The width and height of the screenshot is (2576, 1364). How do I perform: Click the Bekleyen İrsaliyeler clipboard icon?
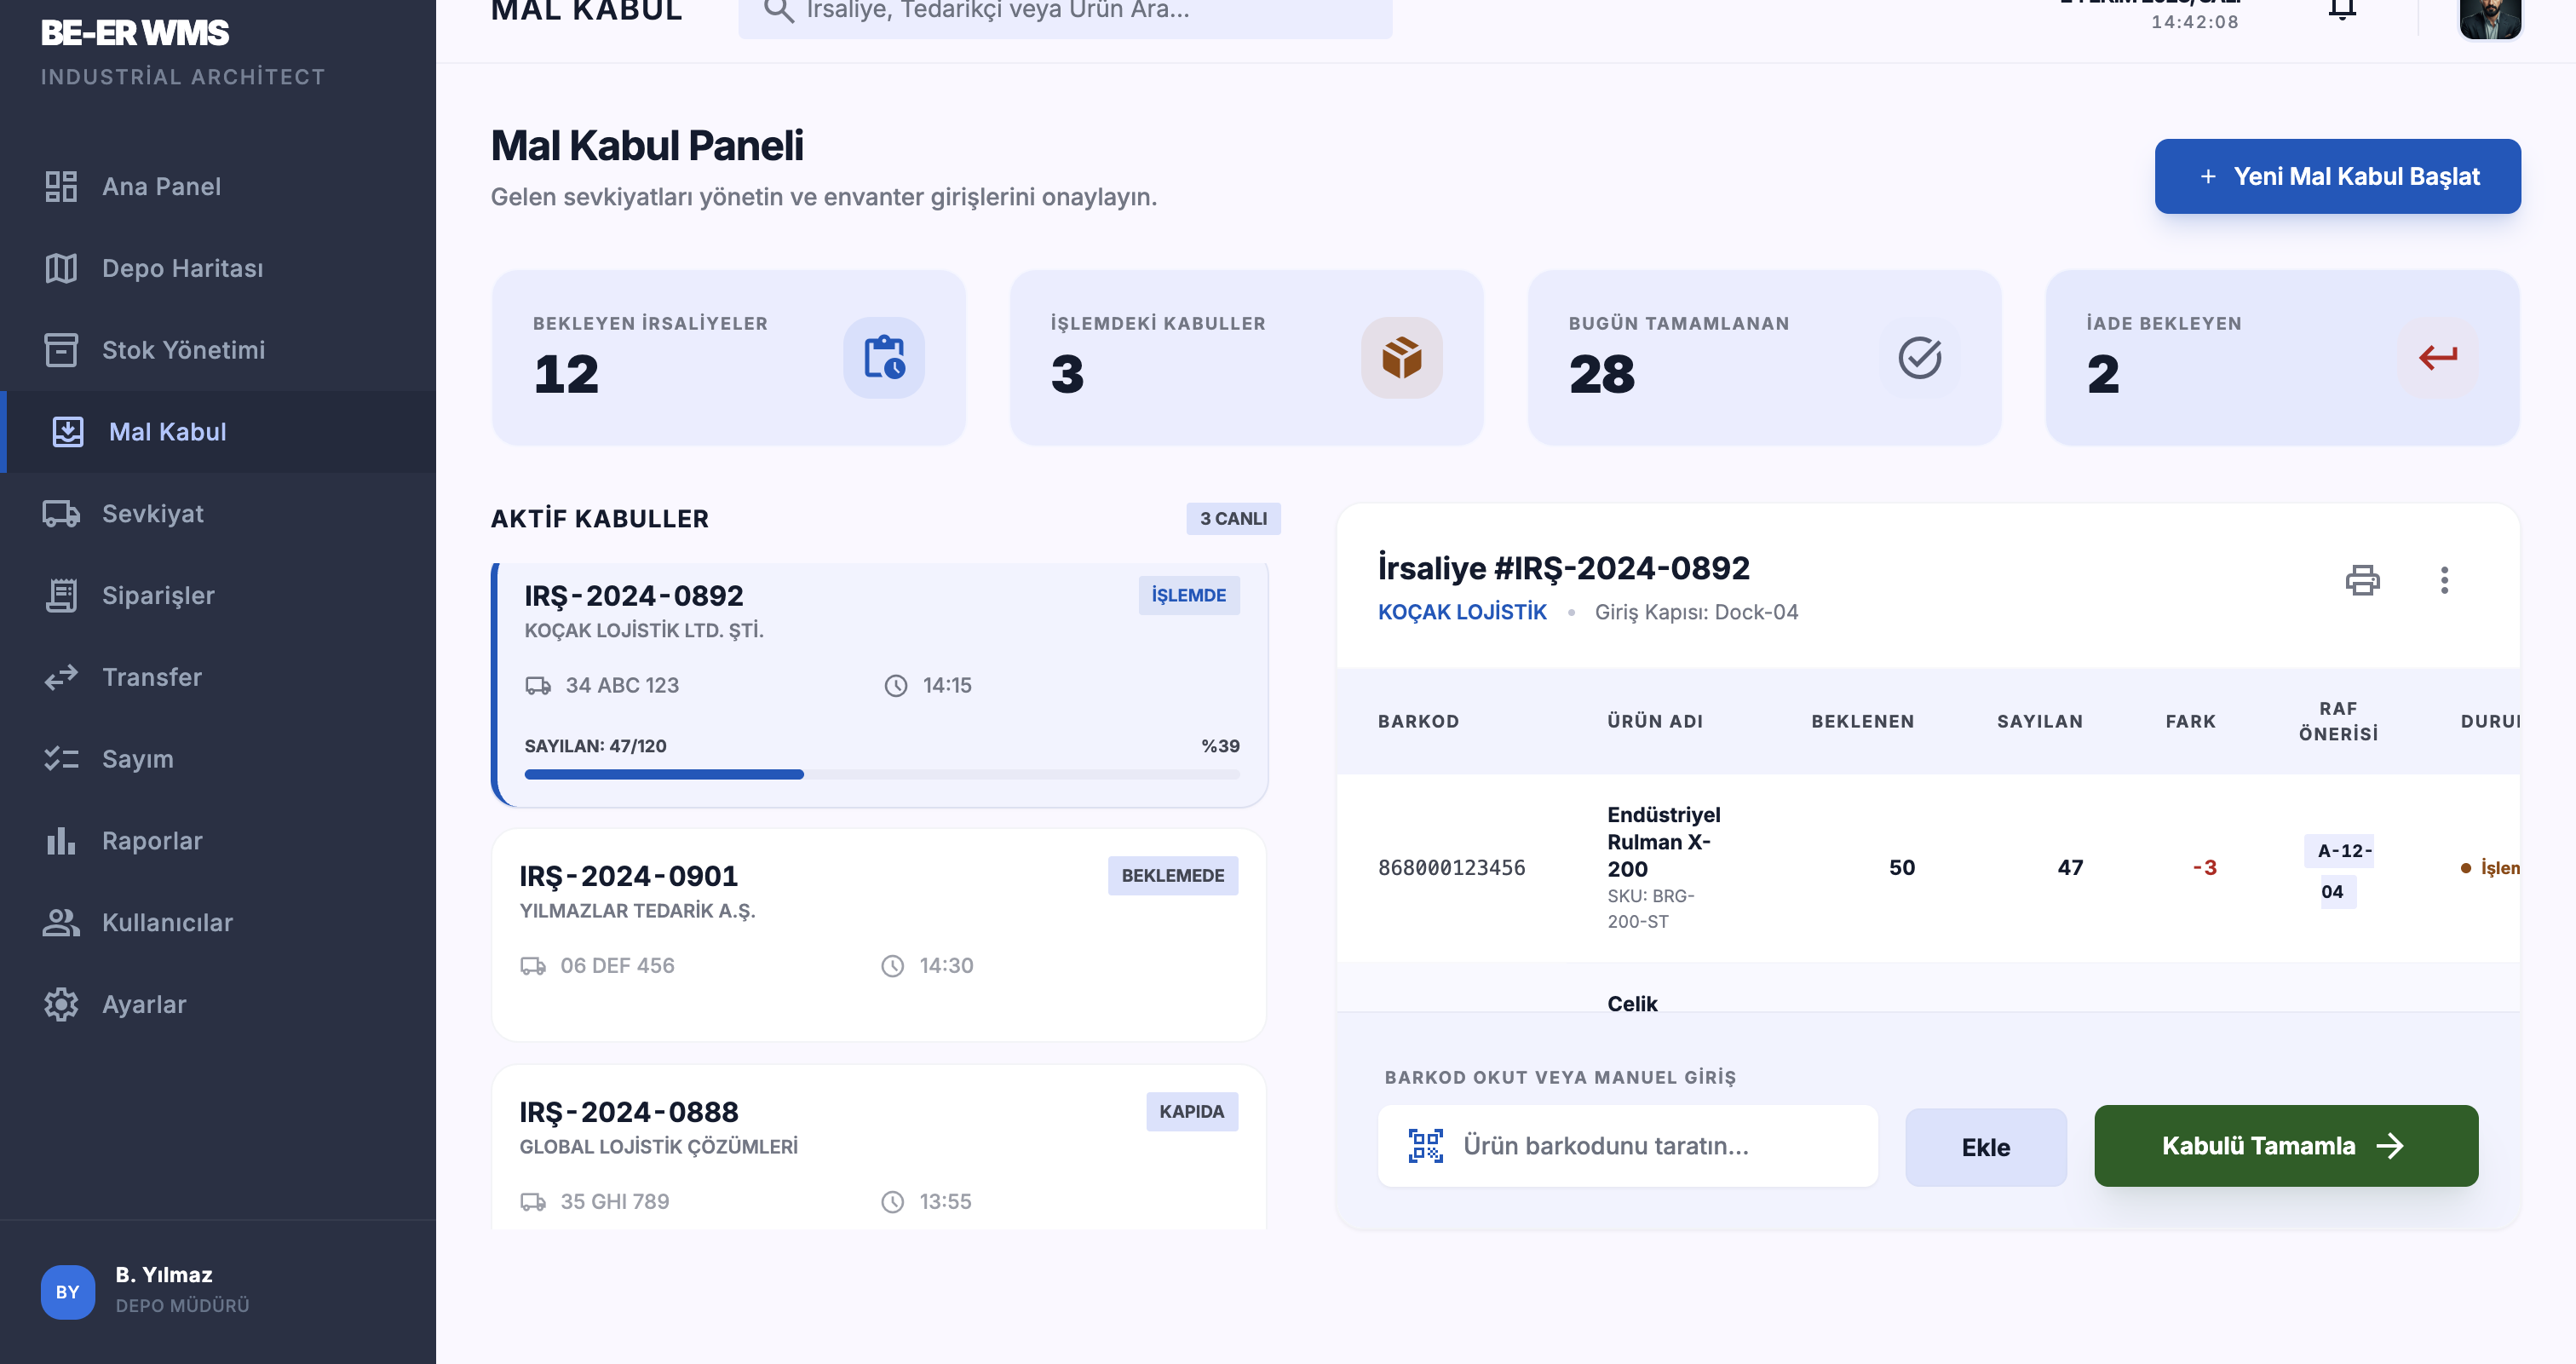tap(884, 358)
